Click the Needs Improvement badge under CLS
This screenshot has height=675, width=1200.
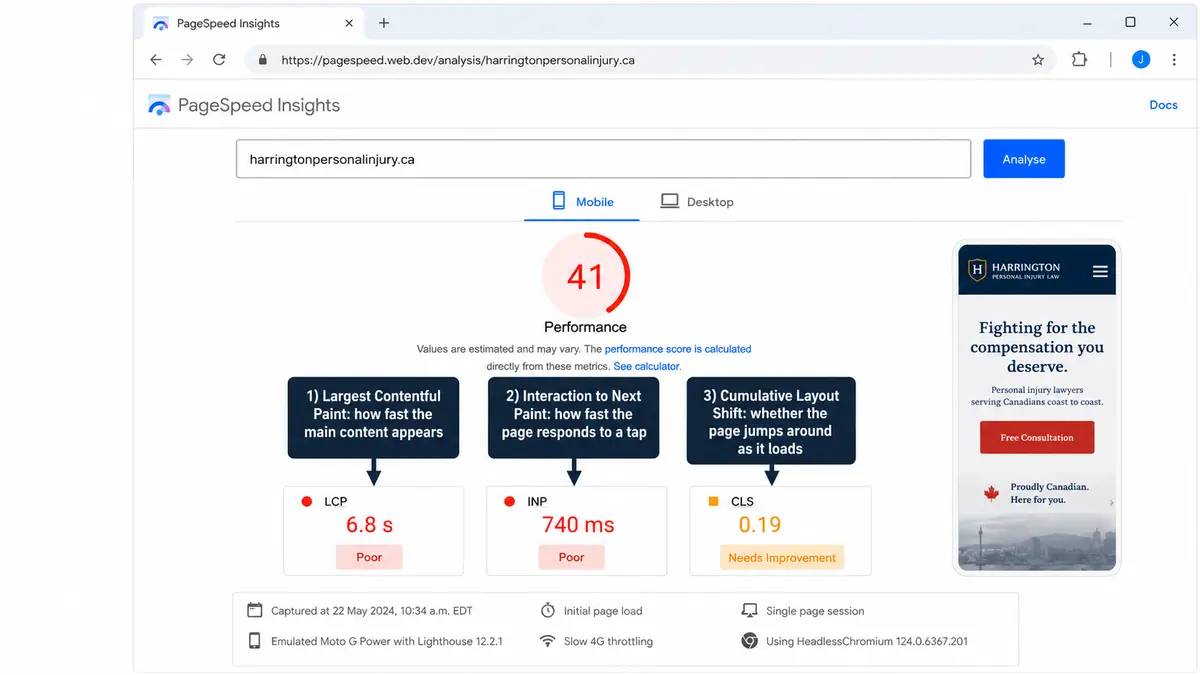782,558
